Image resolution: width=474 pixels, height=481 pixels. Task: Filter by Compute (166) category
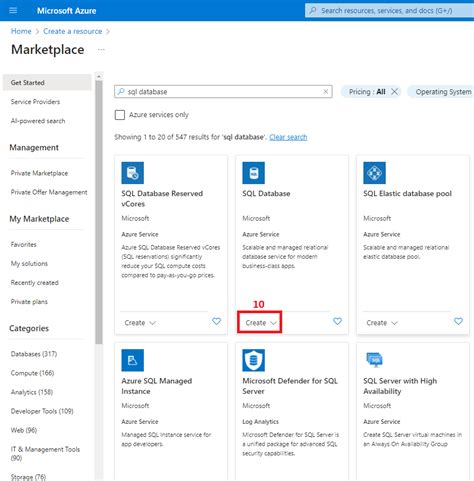point(32,373)
